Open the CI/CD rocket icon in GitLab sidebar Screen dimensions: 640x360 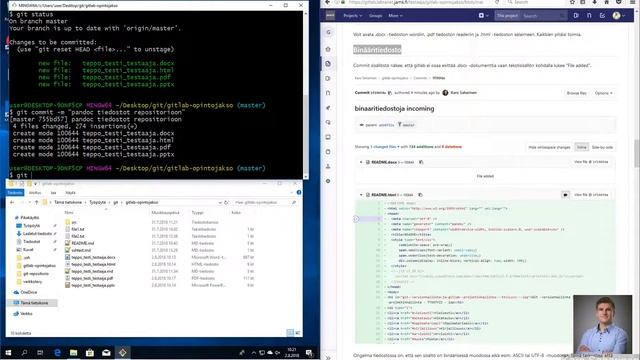tap(328, 108)
